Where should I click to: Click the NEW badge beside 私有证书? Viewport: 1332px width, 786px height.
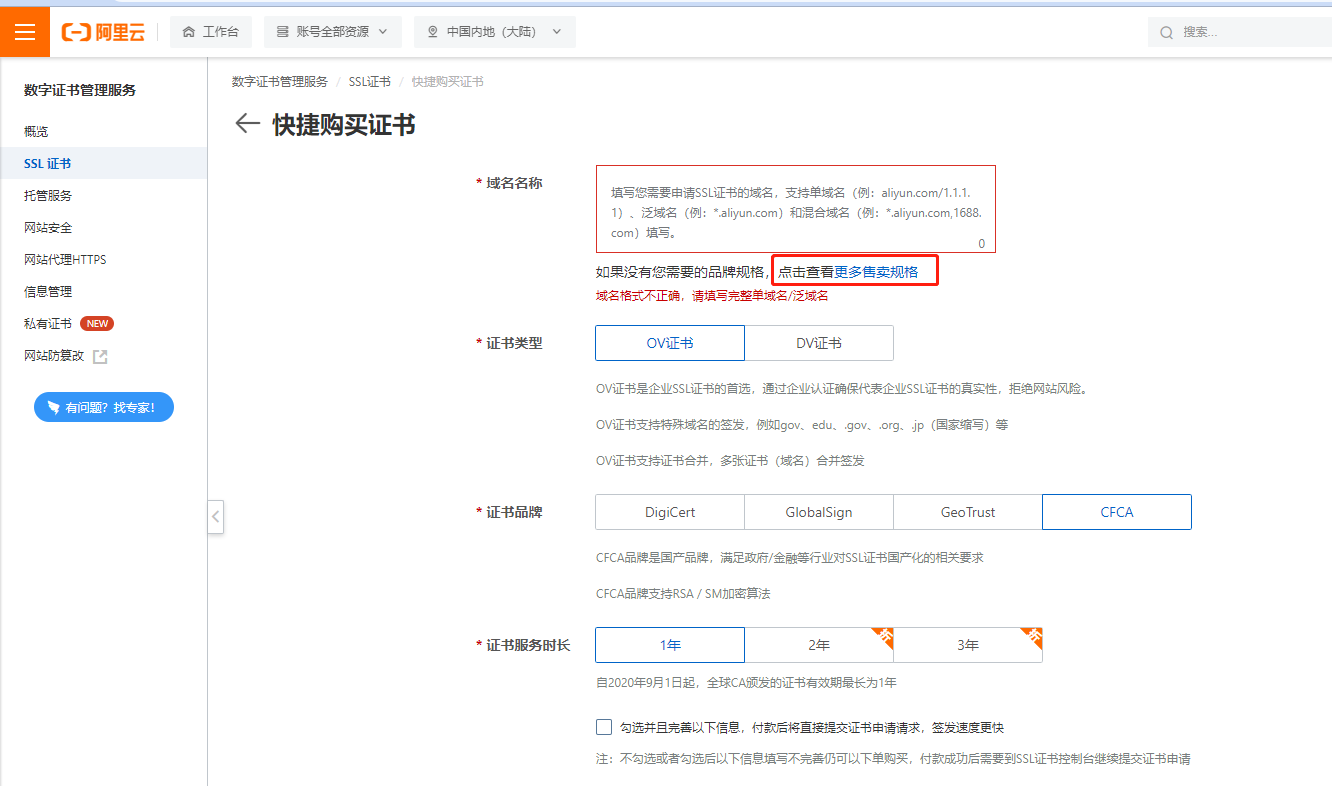click(97, 323)
